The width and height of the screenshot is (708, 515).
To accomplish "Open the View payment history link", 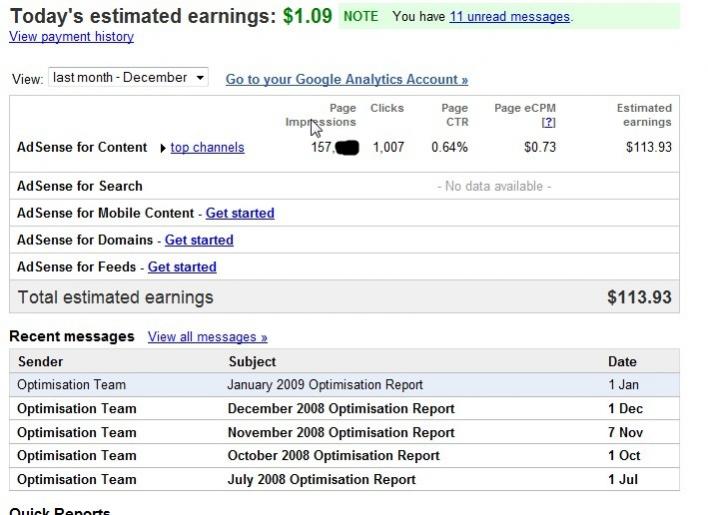I will [71, 37].
